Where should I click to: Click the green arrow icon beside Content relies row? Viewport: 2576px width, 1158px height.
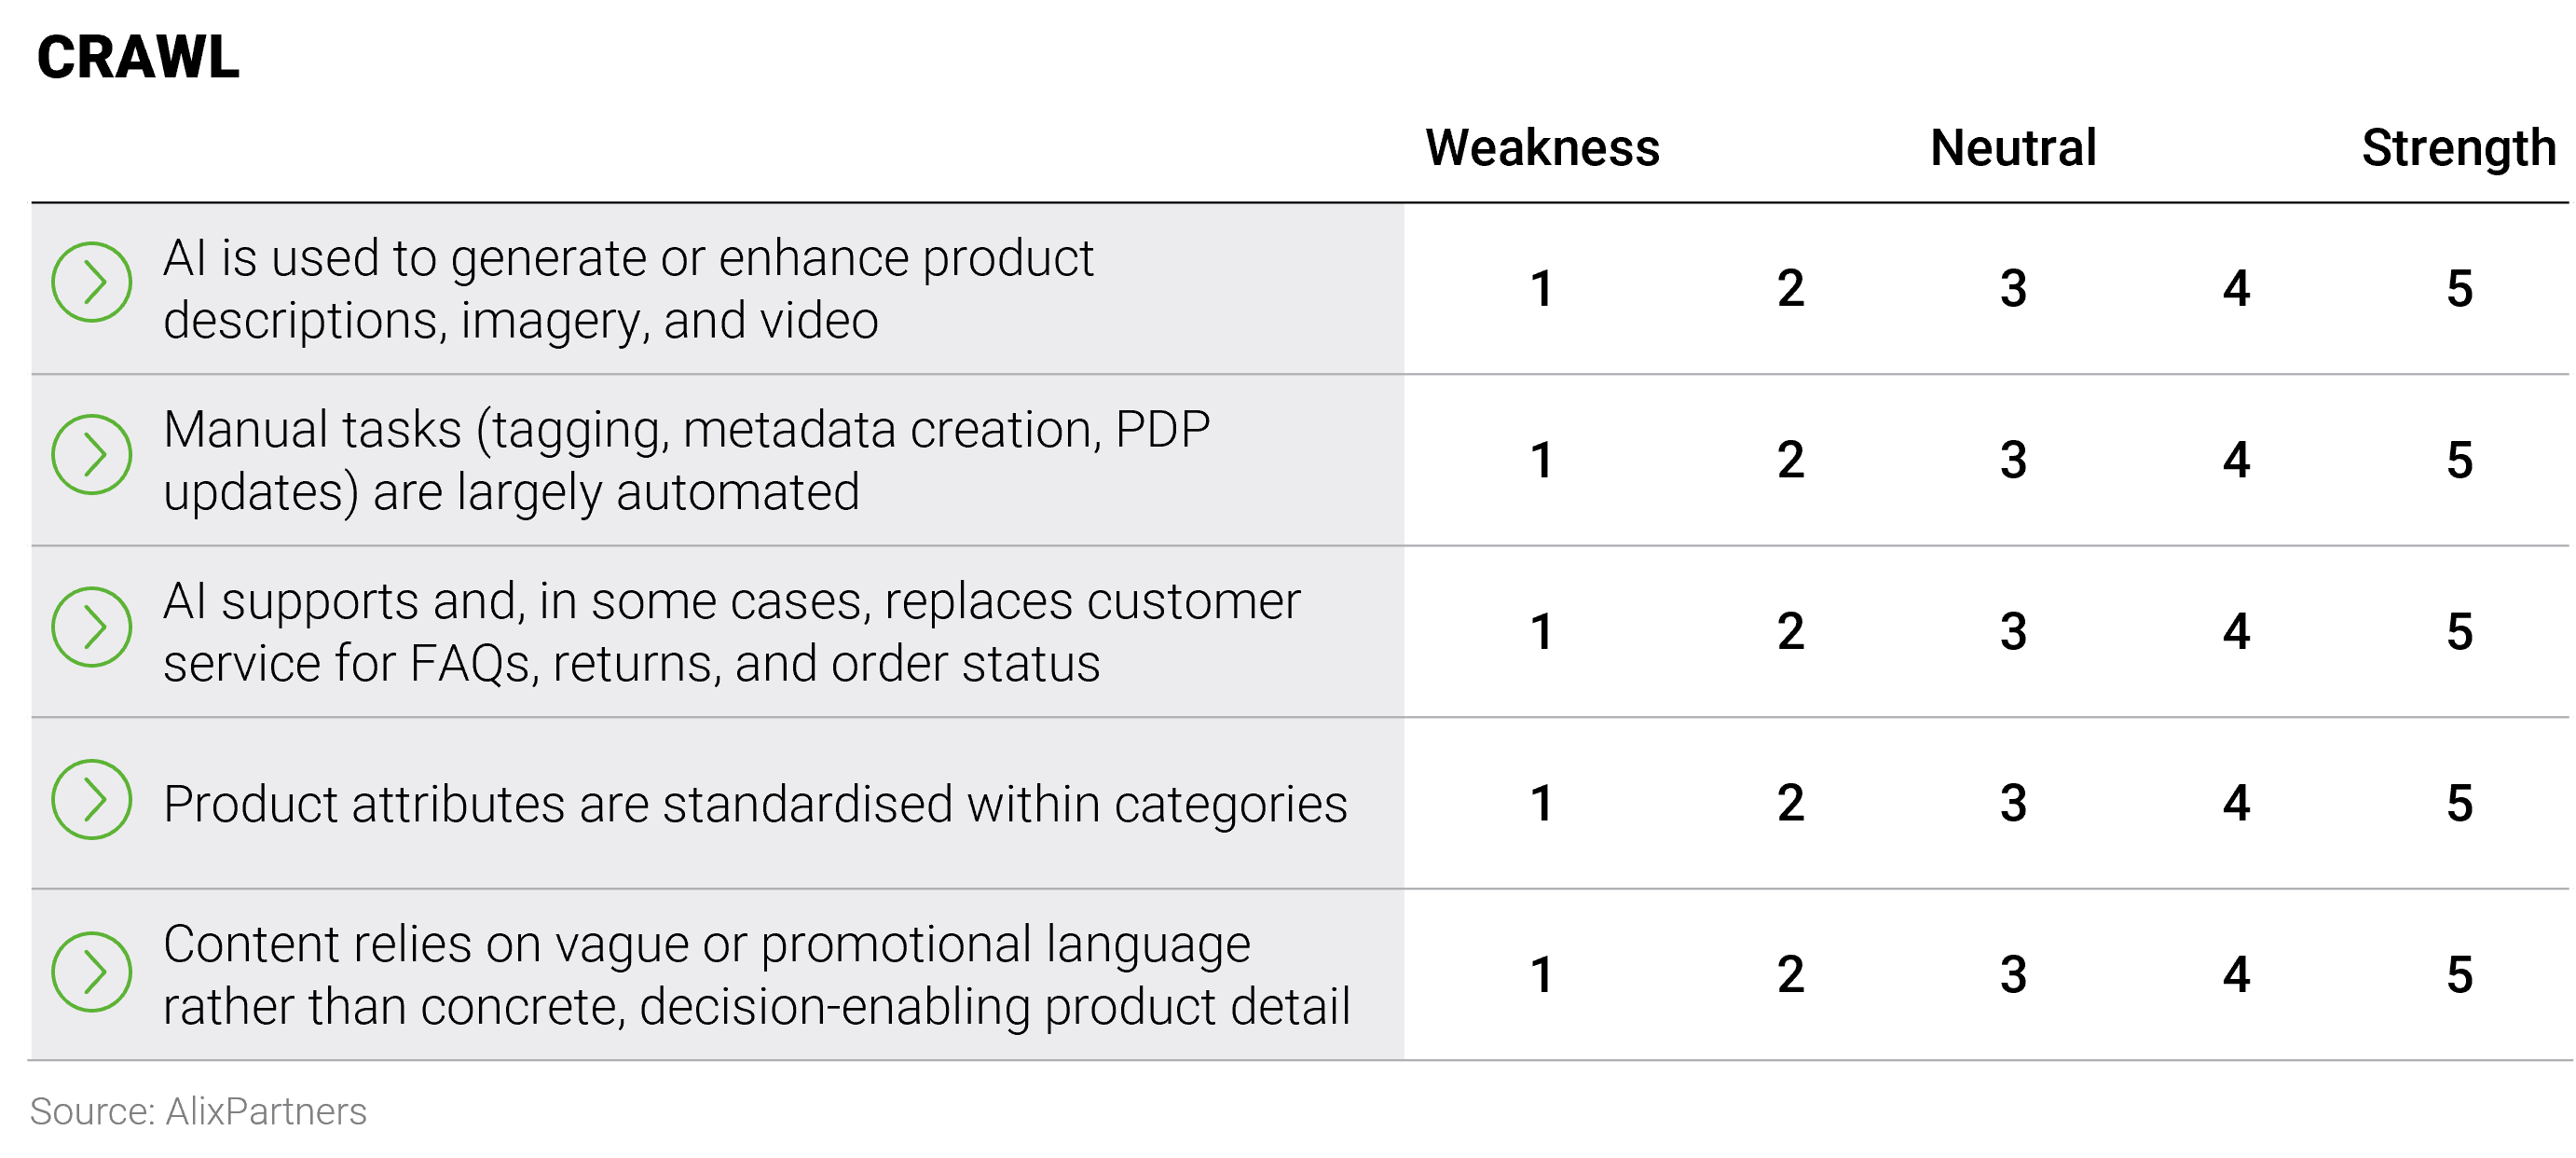coord(92,972)
